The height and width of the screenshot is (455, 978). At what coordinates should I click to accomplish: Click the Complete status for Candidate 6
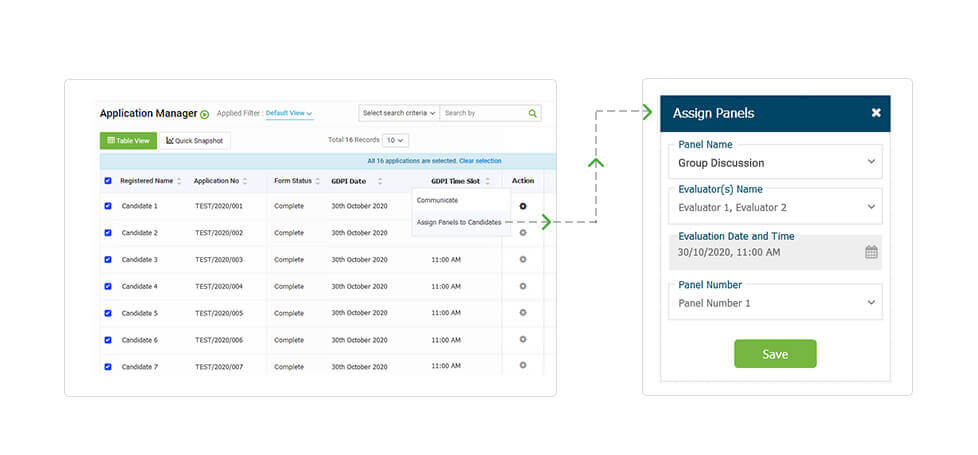coord(289,340)
